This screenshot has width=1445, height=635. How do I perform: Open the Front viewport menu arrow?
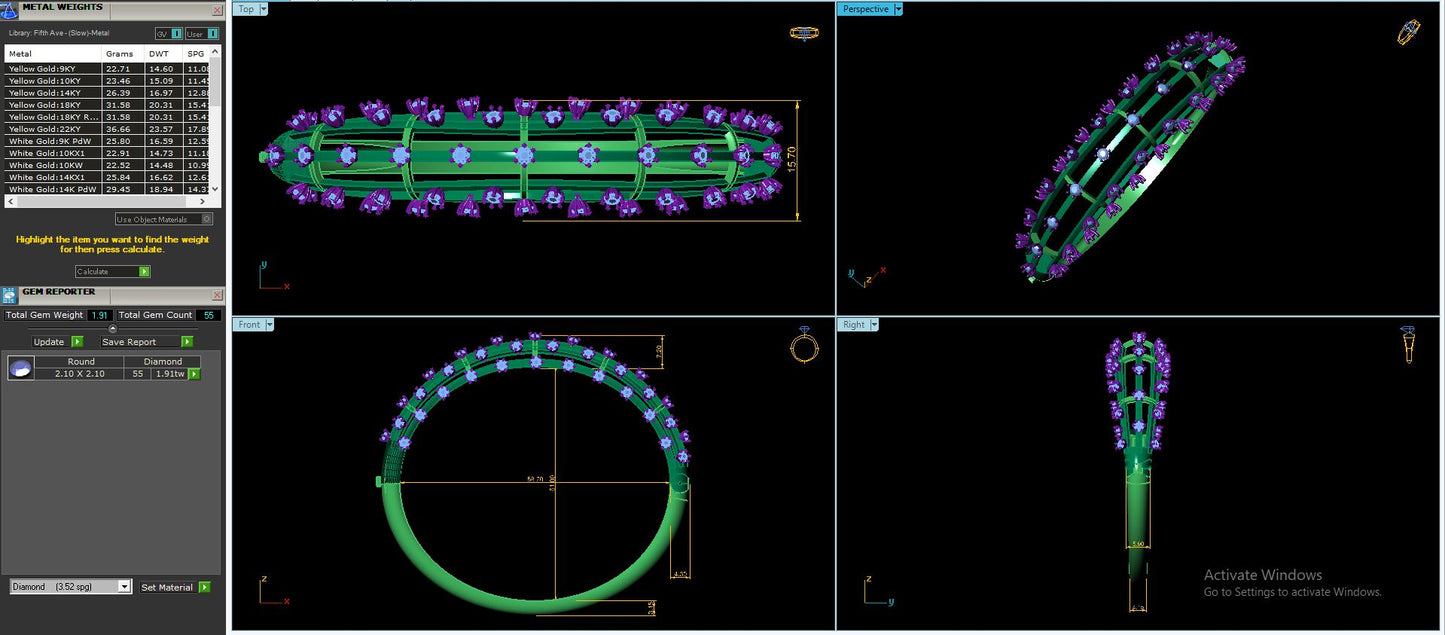tap(269, 324)
